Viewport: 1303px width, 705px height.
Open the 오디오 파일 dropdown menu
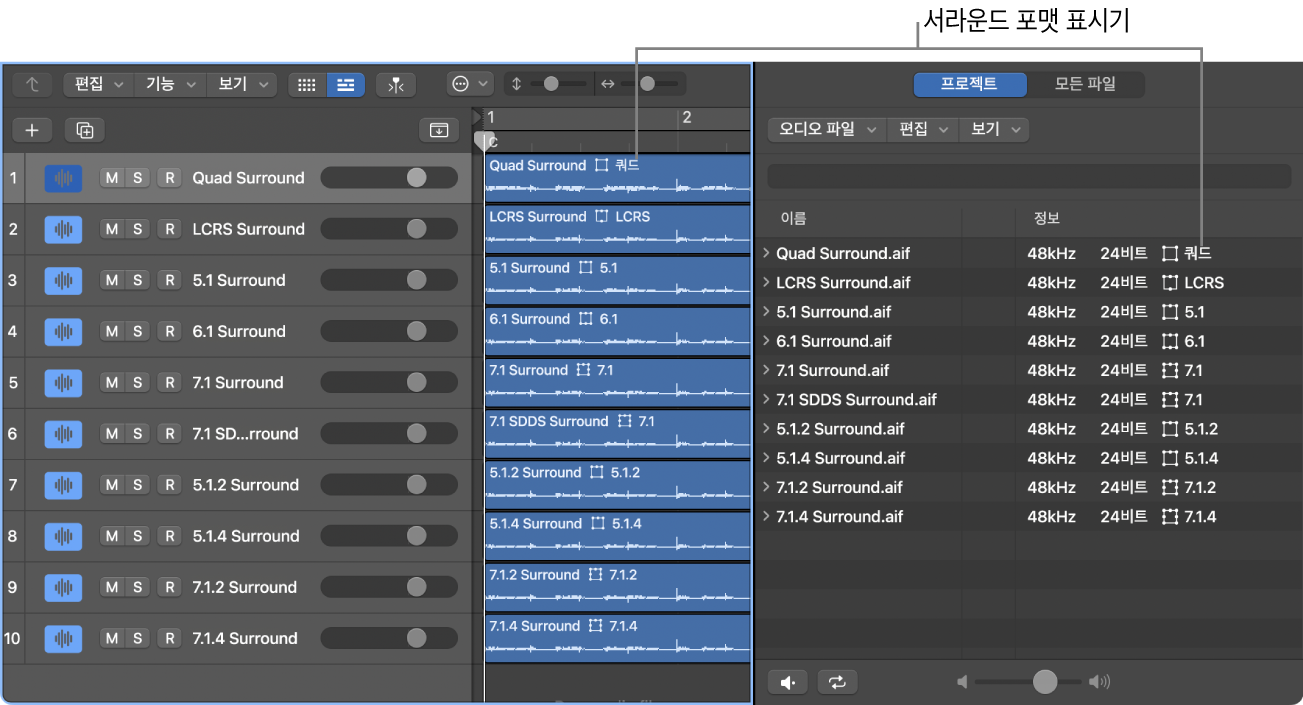[826, 129]
